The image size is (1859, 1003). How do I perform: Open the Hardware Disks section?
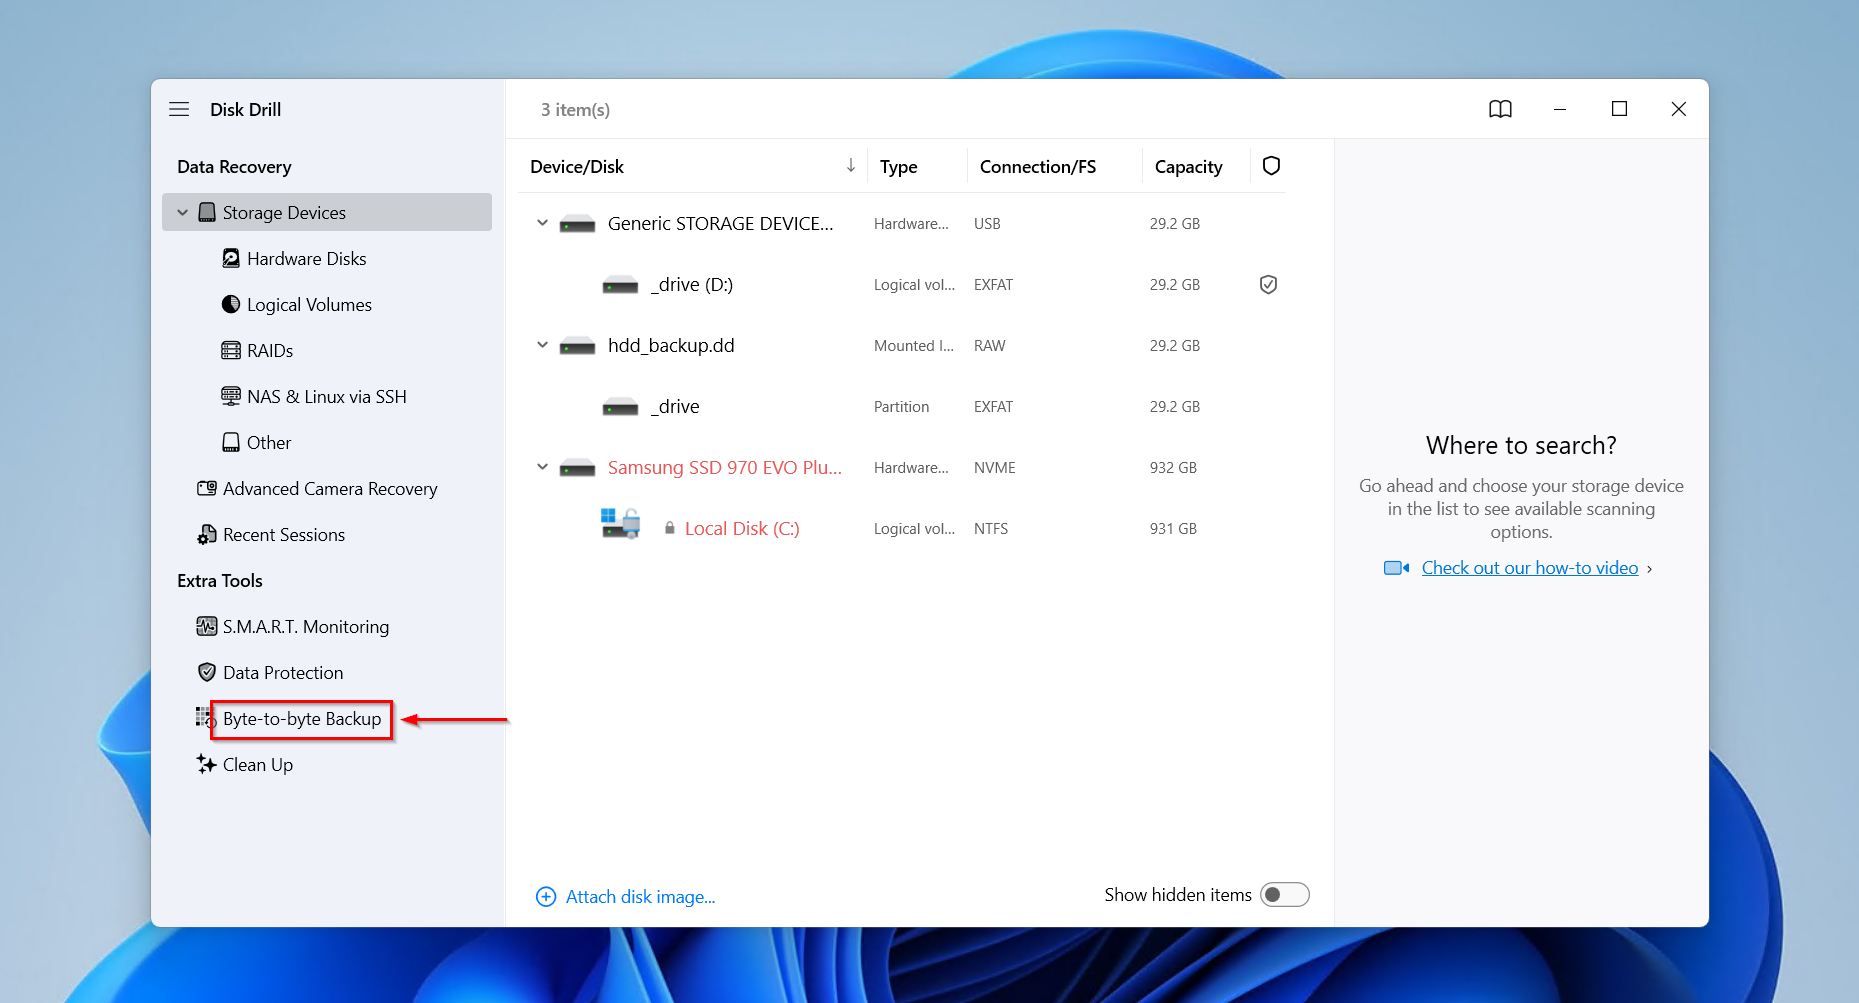pos(305,258)
